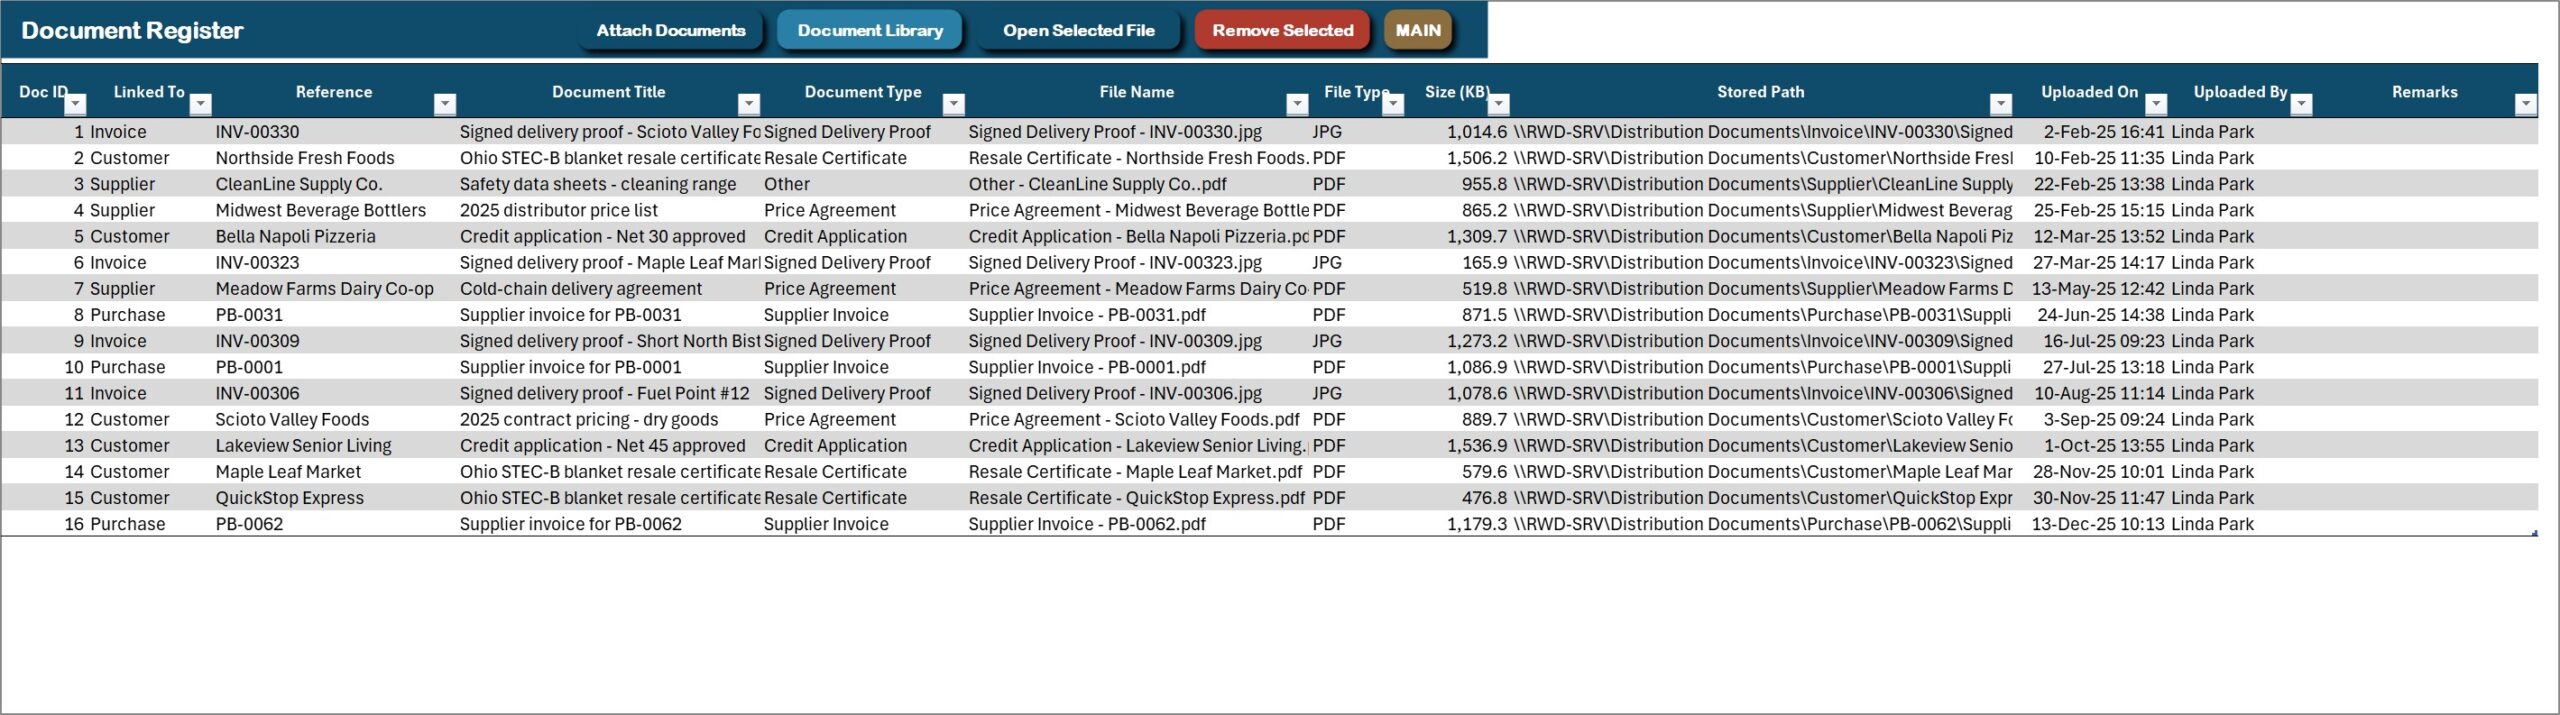Select Lakeview Senior Living reference cell
The height and width of the screenshot is (715, 2560).
click(x=334, y=445)
